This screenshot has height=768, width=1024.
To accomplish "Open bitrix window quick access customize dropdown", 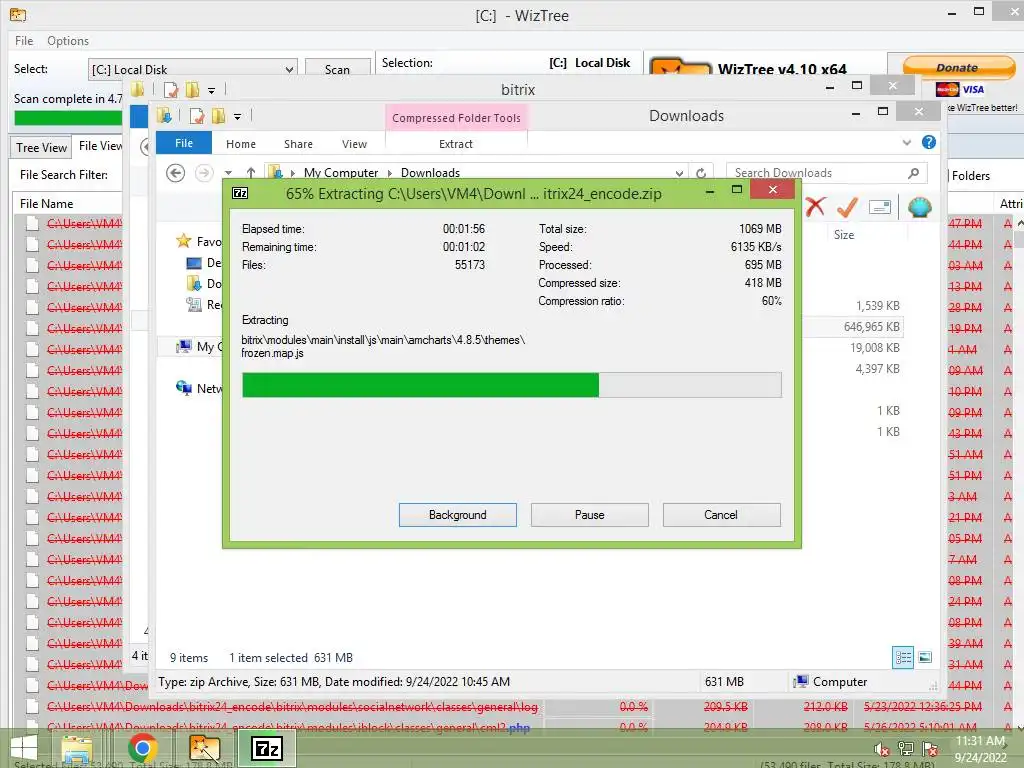I will pyautogui.click(x=211, y=90).
